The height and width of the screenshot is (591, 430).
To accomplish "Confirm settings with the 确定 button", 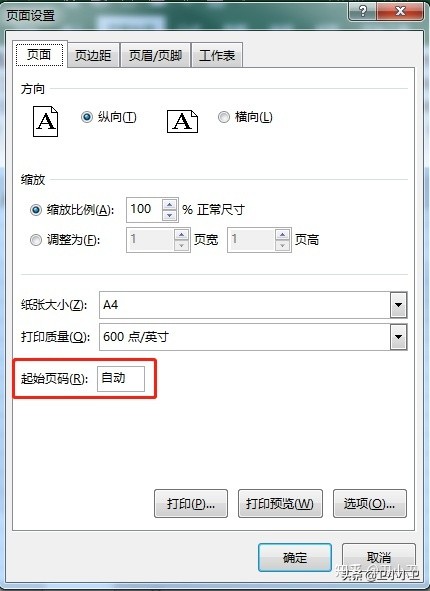I will (x=295, y=557).
